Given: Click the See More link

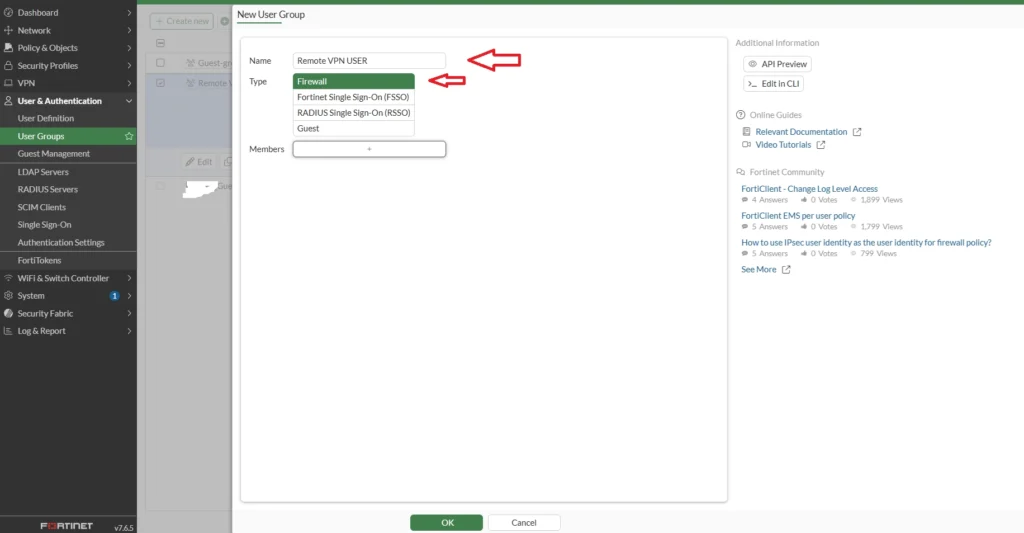Looking at the screenshot, I should 759,269.
